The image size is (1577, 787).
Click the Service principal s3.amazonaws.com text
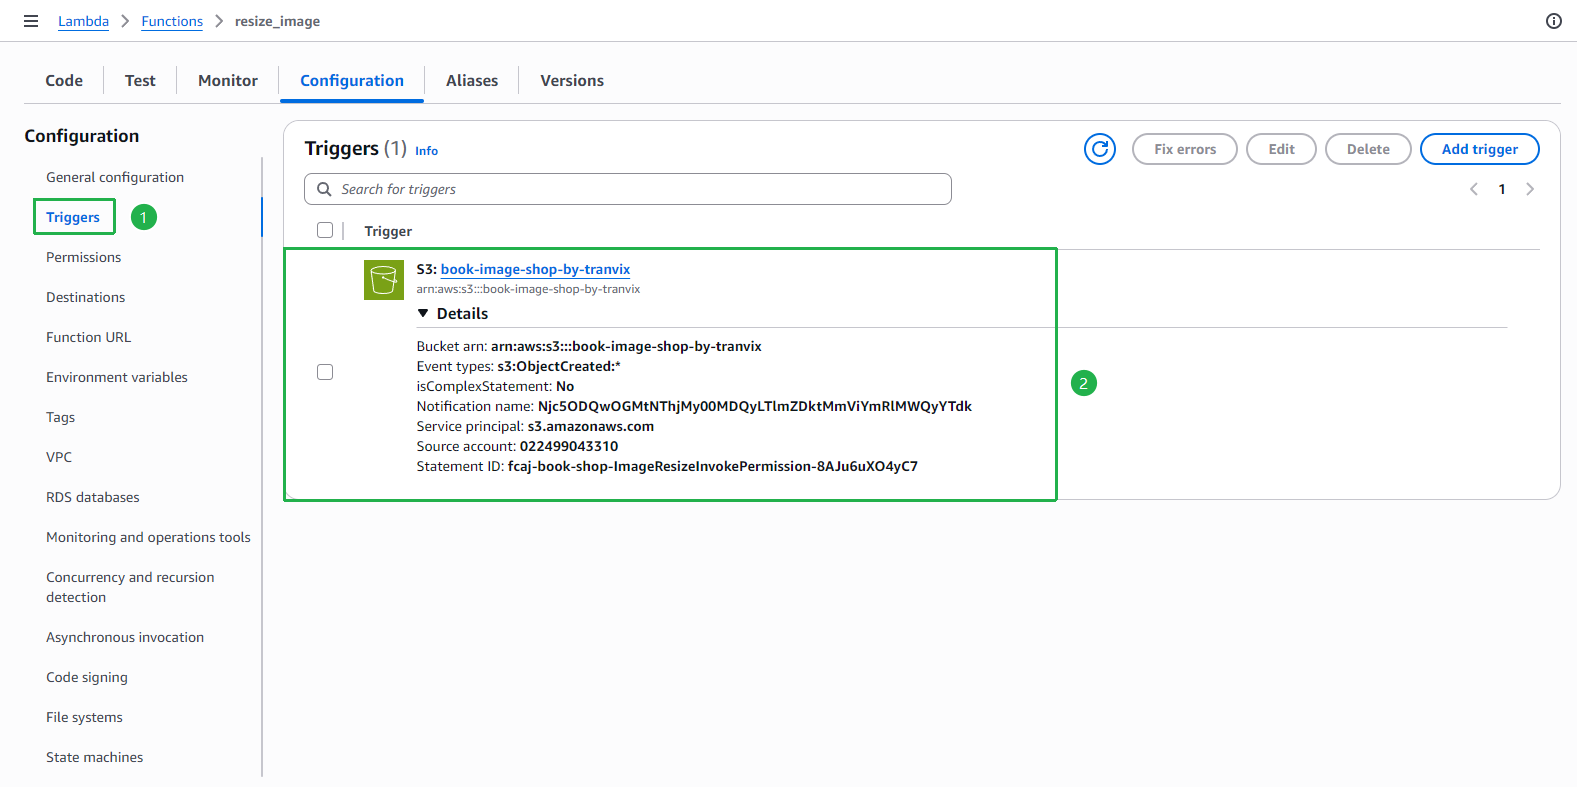(x=591, y=426)
